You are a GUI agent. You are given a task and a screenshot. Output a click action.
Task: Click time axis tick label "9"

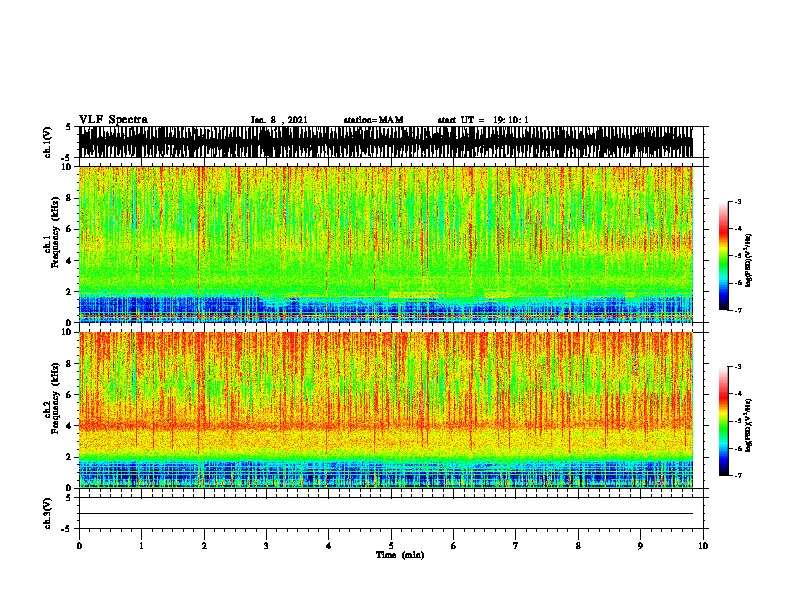(640, 546)
